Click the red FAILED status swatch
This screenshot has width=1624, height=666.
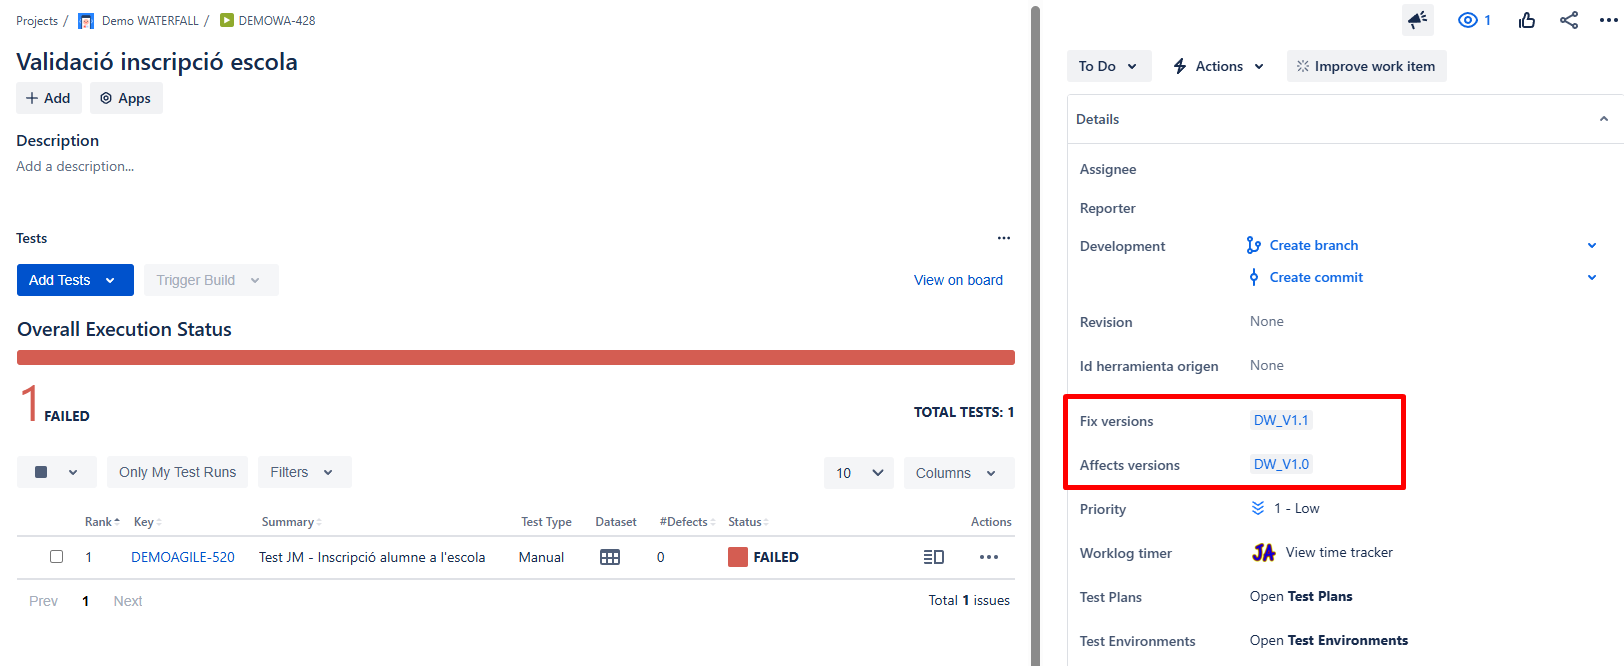(x=738, y=557)
